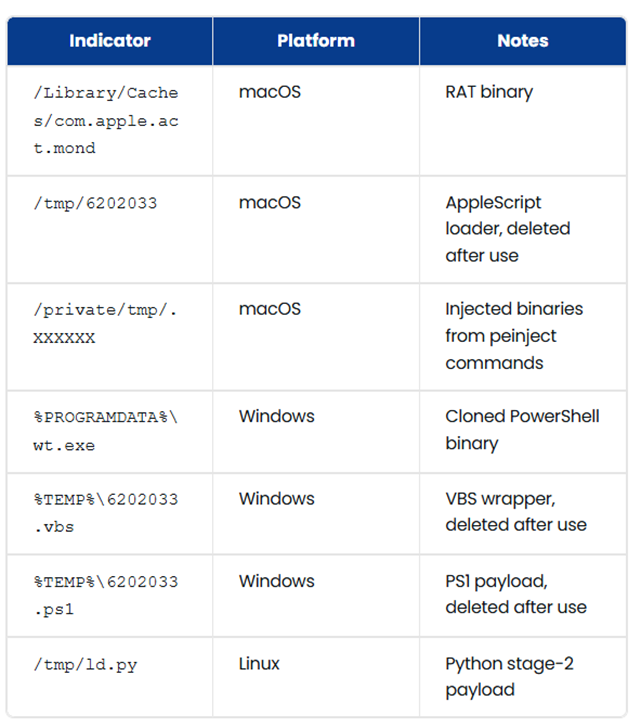Click the "PS1 payload, deleted after use" note
This screenshot has width=641, height=727.
515,594
